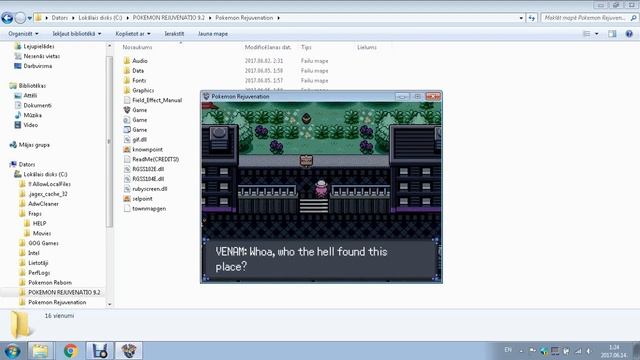
Task: Select the Fonts folder icon
Action: 127,80
